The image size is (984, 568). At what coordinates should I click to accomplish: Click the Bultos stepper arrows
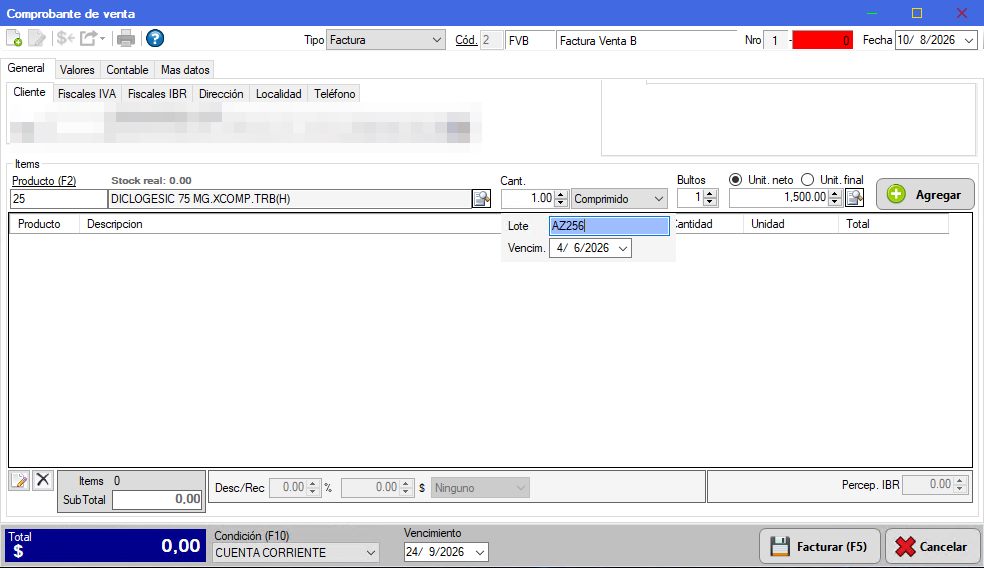(710, 198)
